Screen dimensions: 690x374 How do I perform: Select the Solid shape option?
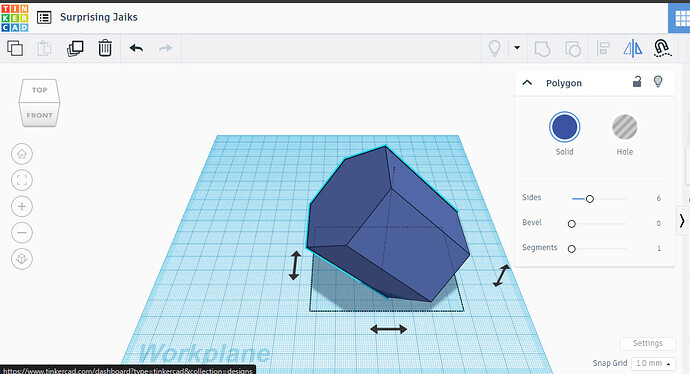click(565, 127)
